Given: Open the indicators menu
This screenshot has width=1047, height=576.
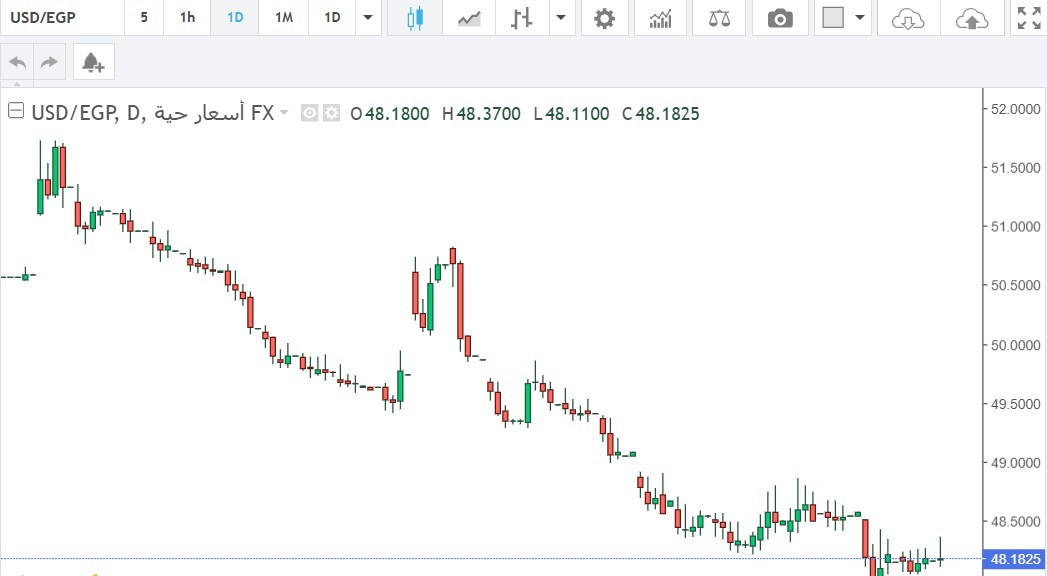Looking at the screenshot, I should tap(660, 18).
